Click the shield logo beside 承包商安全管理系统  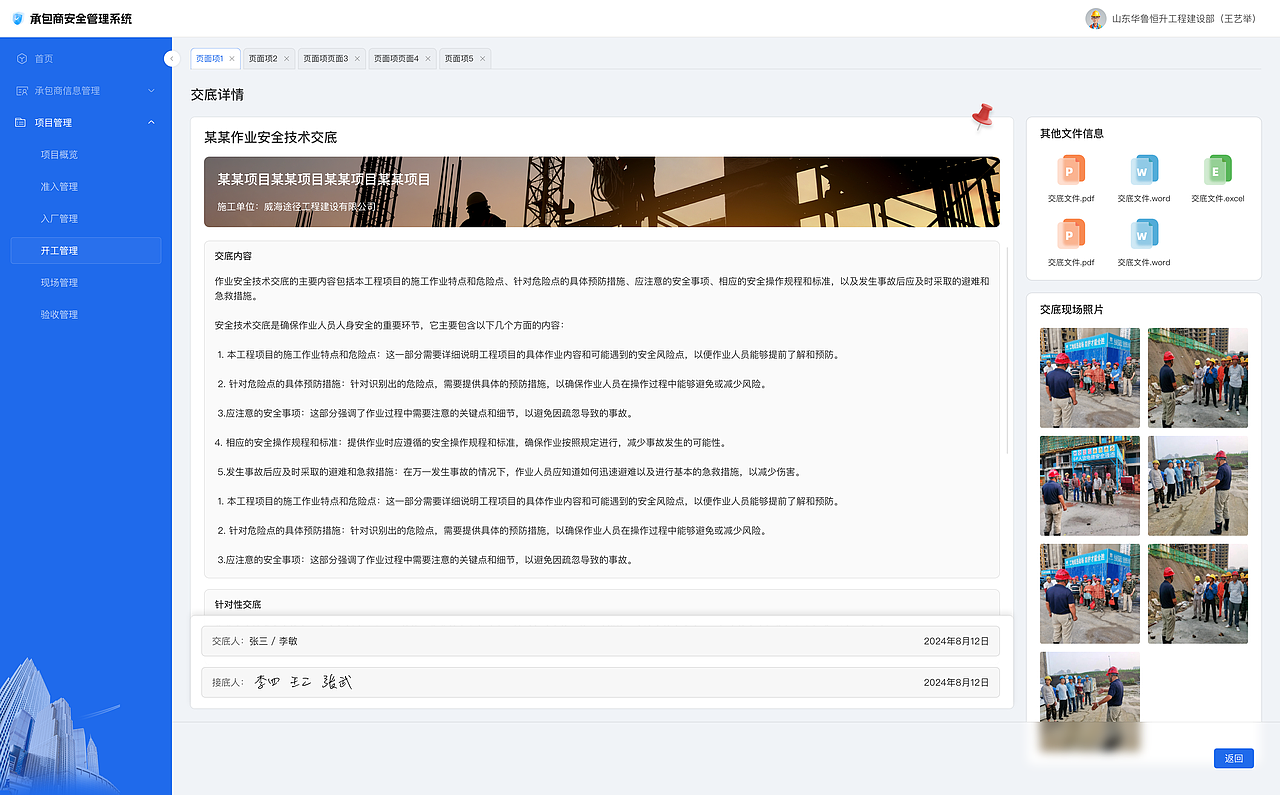(x=17, y=18)
